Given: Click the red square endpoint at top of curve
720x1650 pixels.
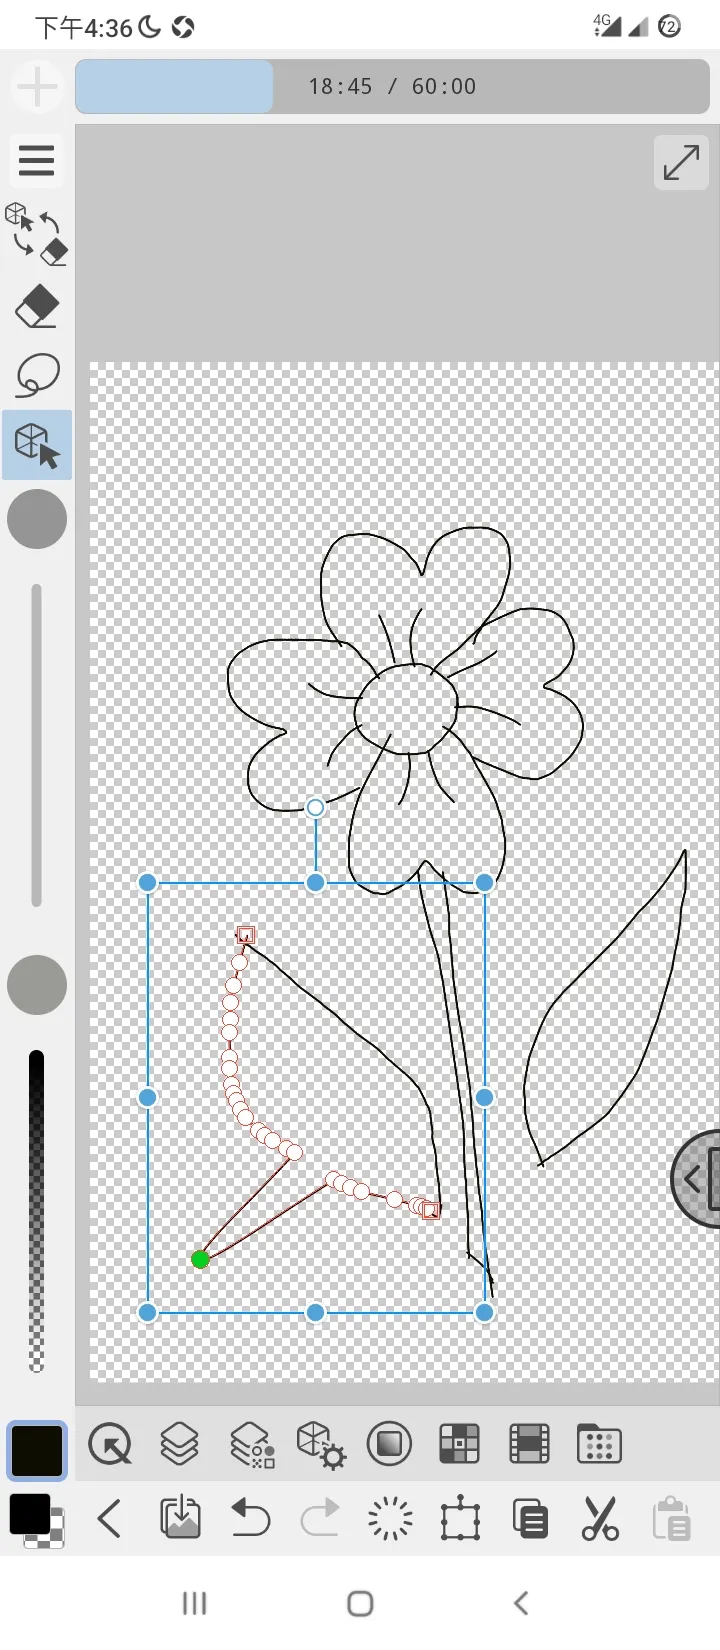Looking at the screenshot, I should [x=246, y=935].
